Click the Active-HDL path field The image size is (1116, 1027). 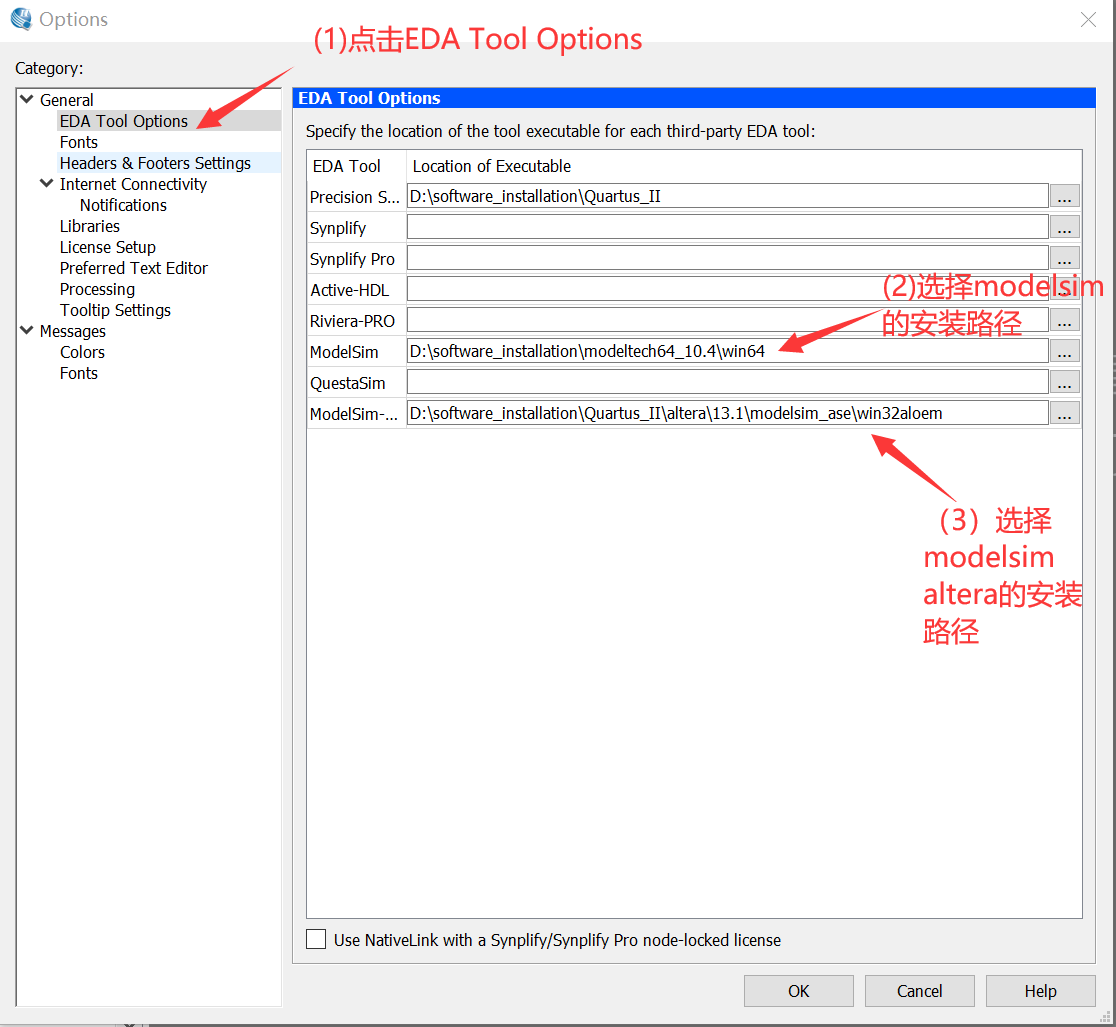click(x=727, y=289)
